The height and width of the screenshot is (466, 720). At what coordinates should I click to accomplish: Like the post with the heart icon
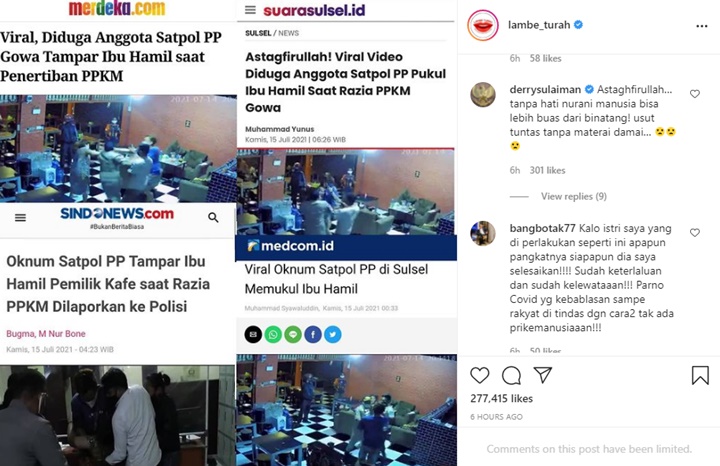pyautogui.click(x=480, y=376)
